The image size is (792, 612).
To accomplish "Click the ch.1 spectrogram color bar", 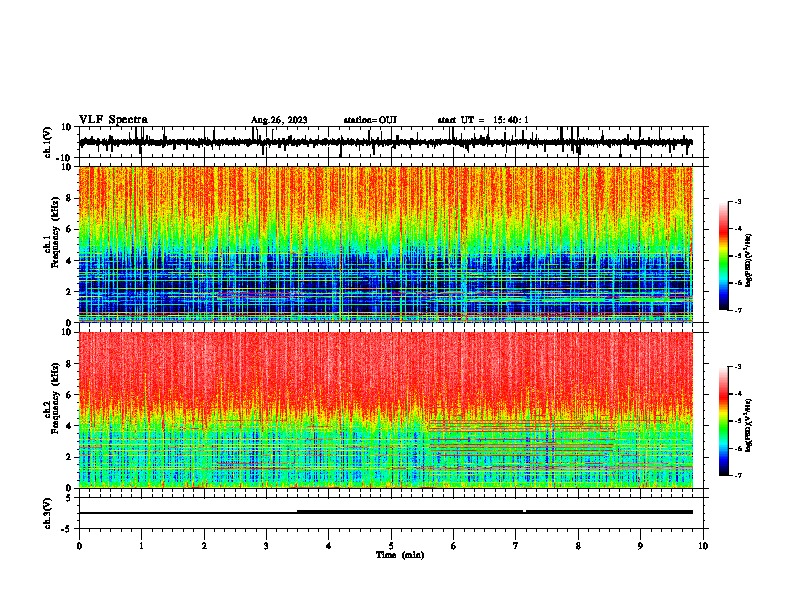I will pos(723,256).
